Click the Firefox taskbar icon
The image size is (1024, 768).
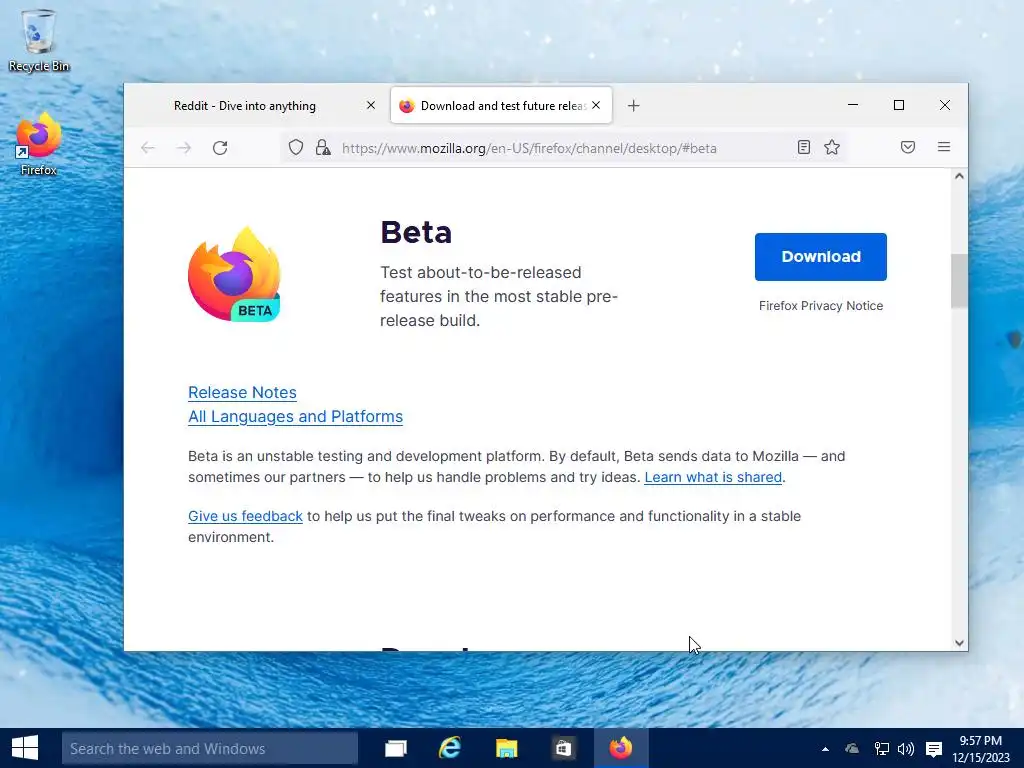(x=621, y=748)
